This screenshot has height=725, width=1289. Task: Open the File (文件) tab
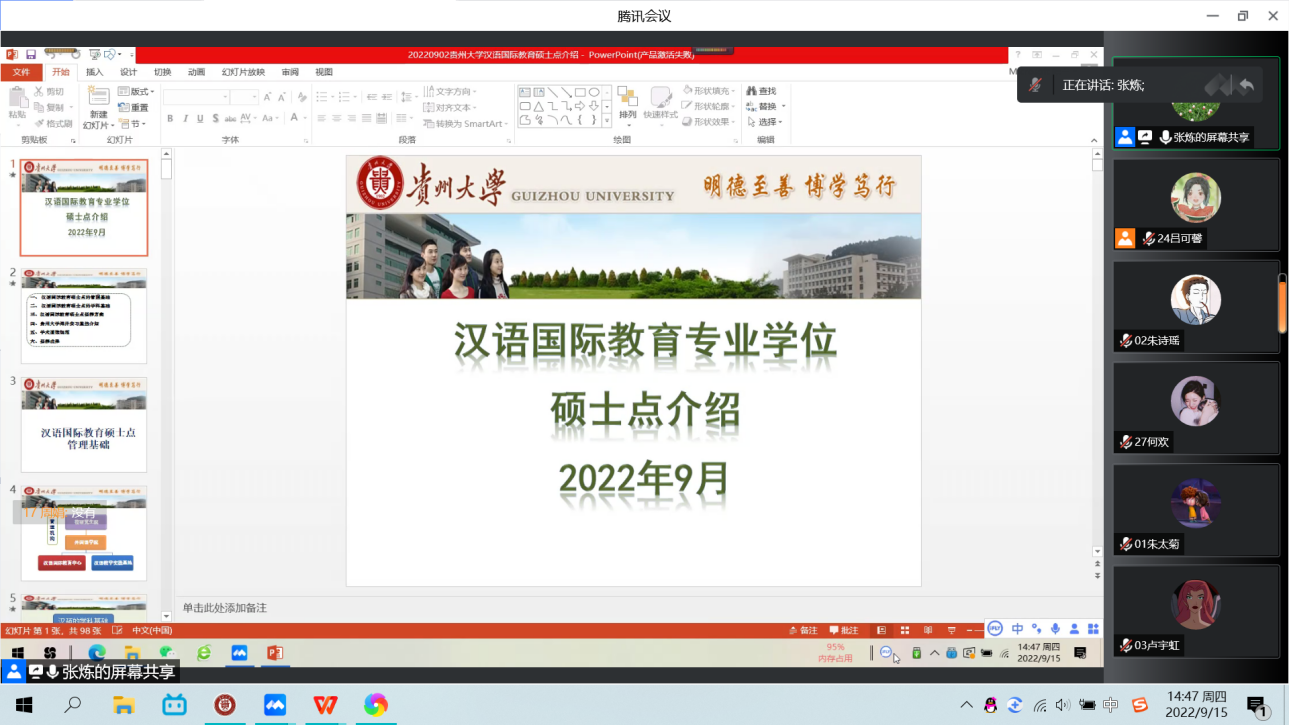pyautogui.click(x=21, y=72)
